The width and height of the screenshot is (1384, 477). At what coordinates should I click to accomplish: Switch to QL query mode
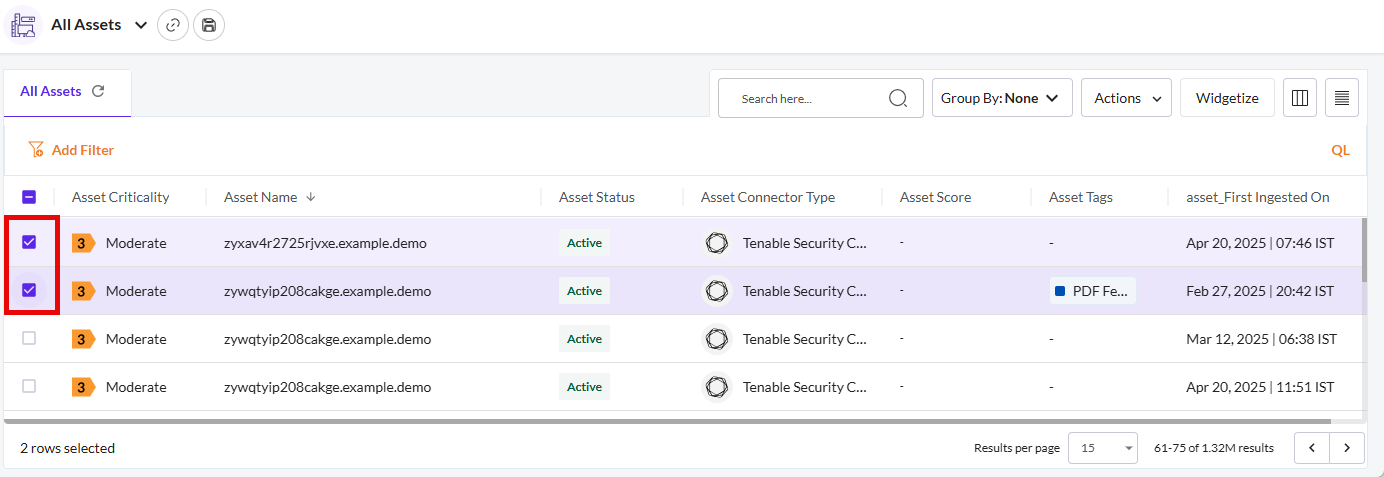coord(1340,150)
